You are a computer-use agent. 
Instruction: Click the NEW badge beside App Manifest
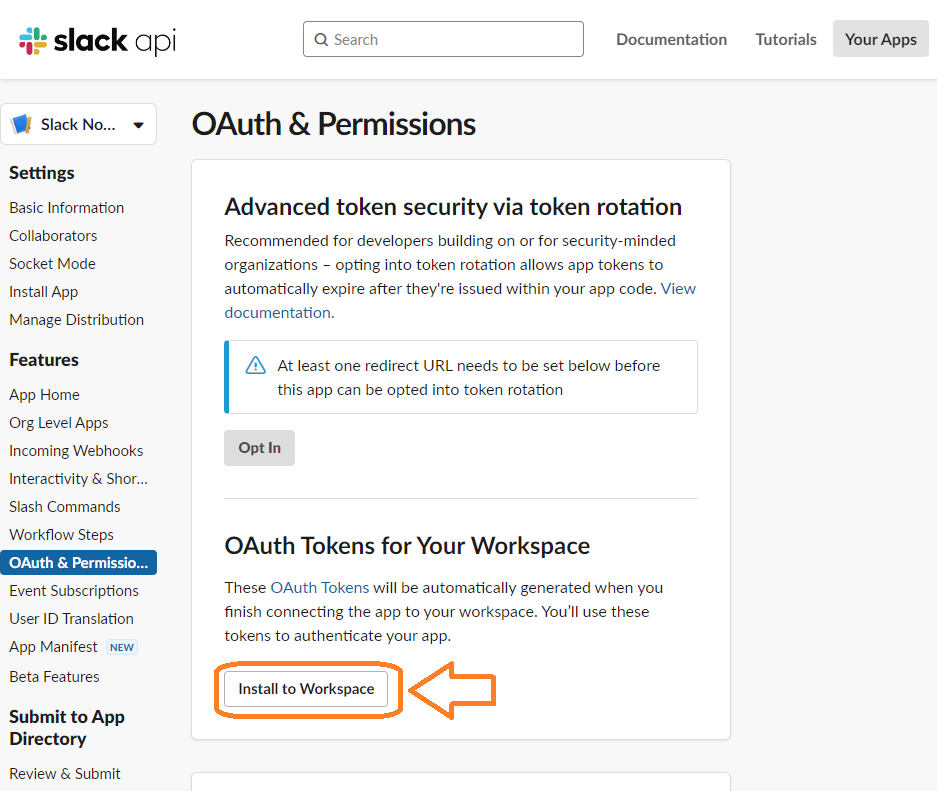[x=122, y=647]
